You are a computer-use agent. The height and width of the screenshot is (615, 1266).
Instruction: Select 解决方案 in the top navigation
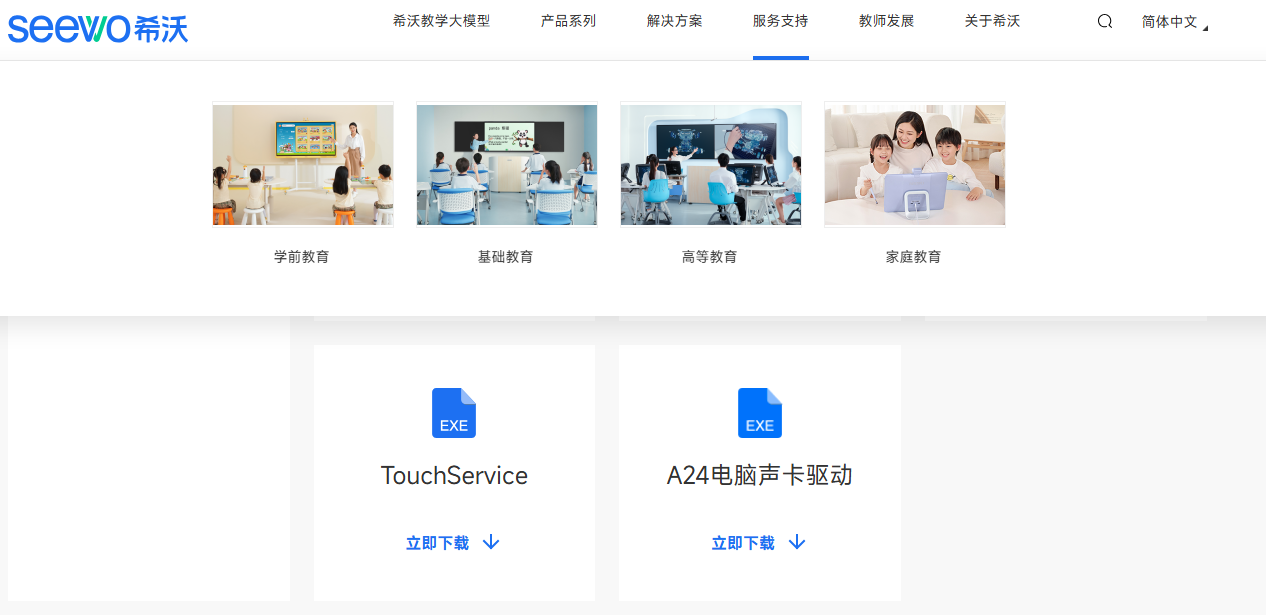(674, 21)
